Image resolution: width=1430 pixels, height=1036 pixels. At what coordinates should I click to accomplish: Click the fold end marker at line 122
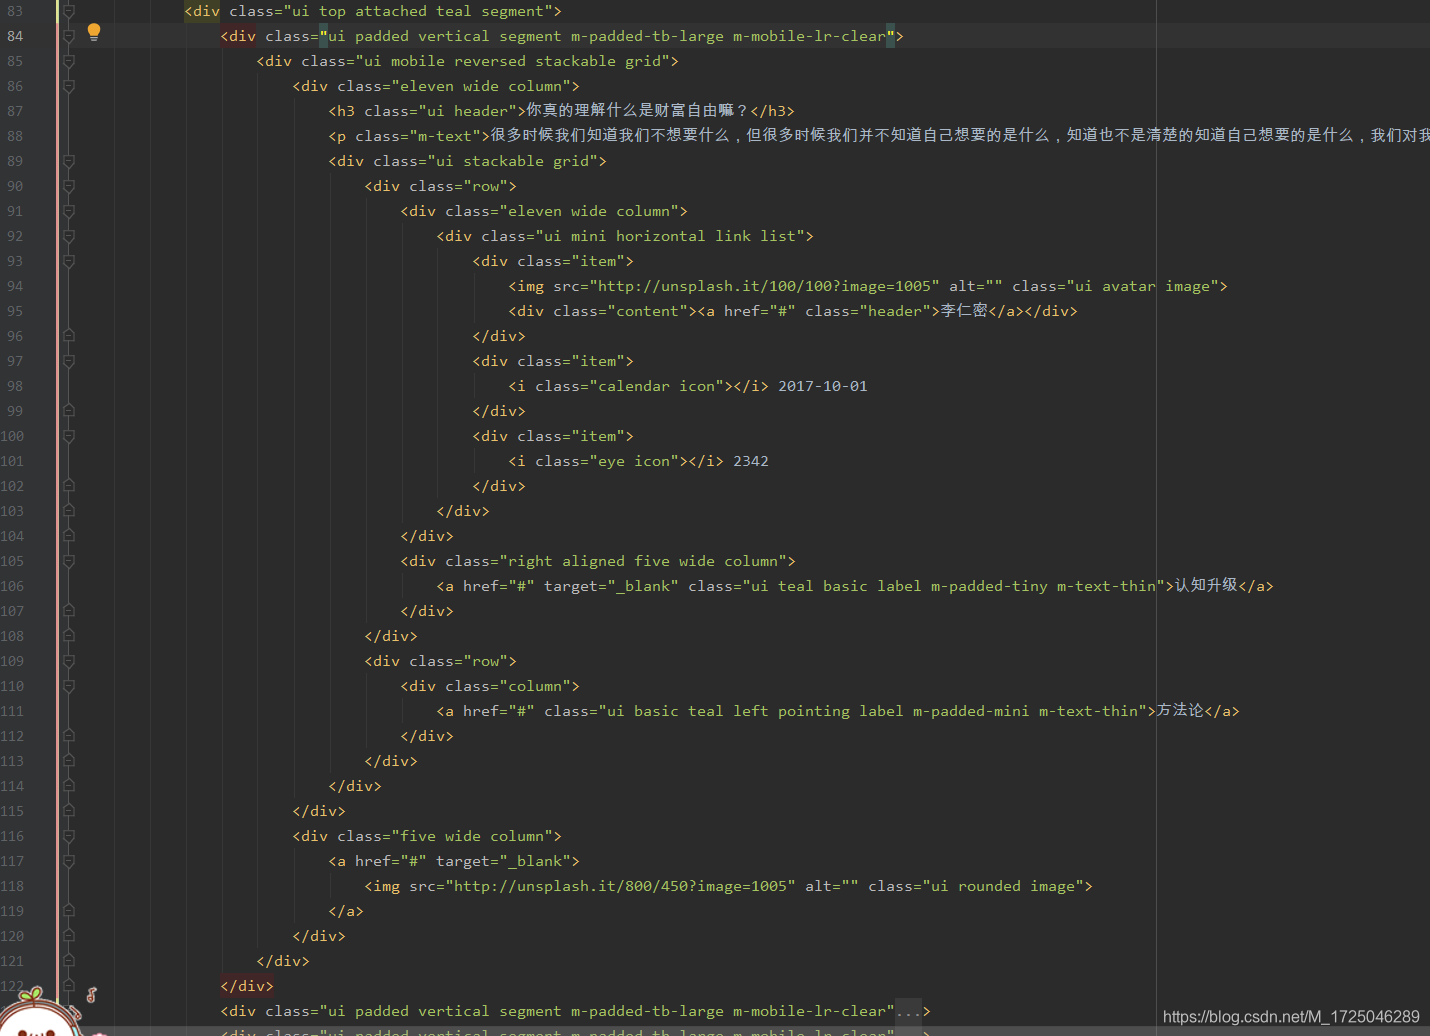coord(69,986)
